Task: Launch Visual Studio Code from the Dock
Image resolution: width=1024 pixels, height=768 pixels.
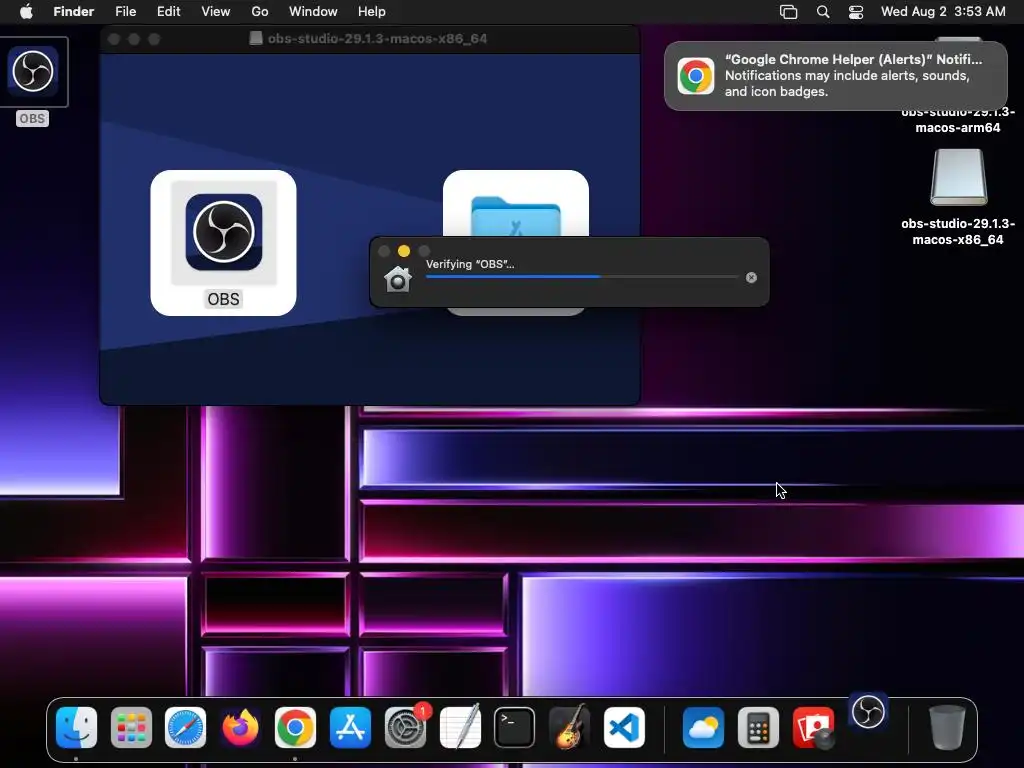Action: tap(624, 728)
